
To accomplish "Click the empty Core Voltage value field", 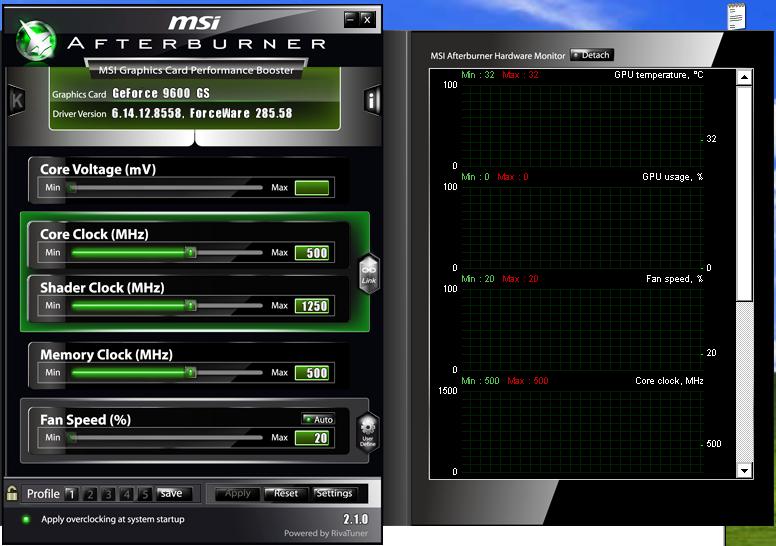I will point(312,188).
